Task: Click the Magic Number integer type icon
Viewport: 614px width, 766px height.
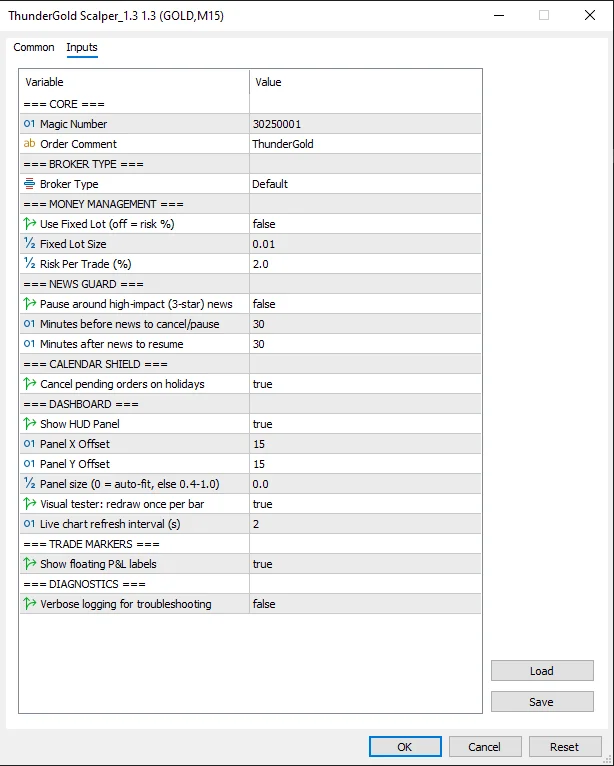Action: [x=29, y=124]
